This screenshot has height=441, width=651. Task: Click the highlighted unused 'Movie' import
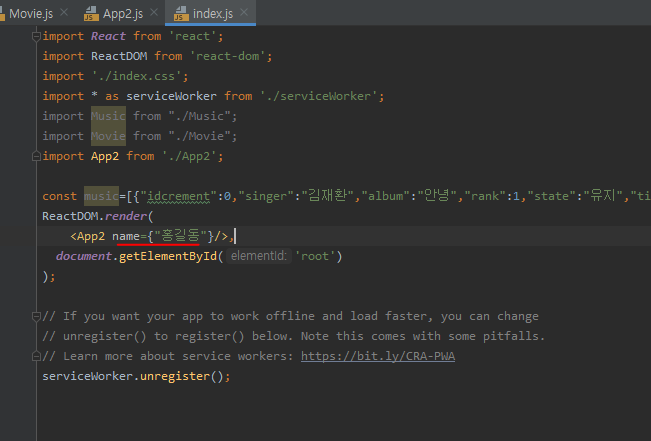pyautogui.click(x=108, y=136)
